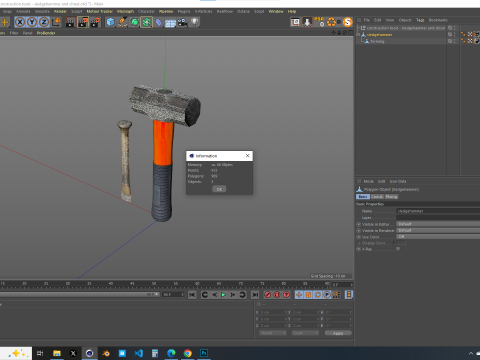Click the green array modeling icon
The image size is (480, 360).
(146, 22)
